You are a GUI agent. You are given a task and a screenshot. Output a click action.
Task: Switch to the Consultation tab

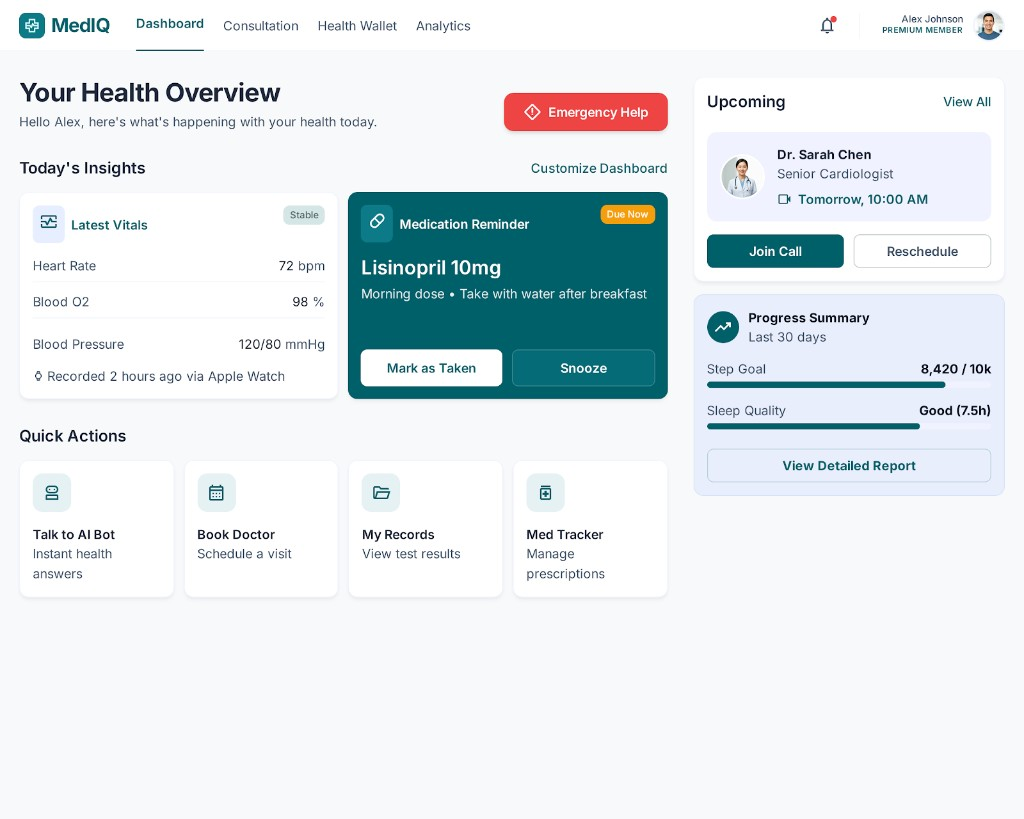[261, 26]
